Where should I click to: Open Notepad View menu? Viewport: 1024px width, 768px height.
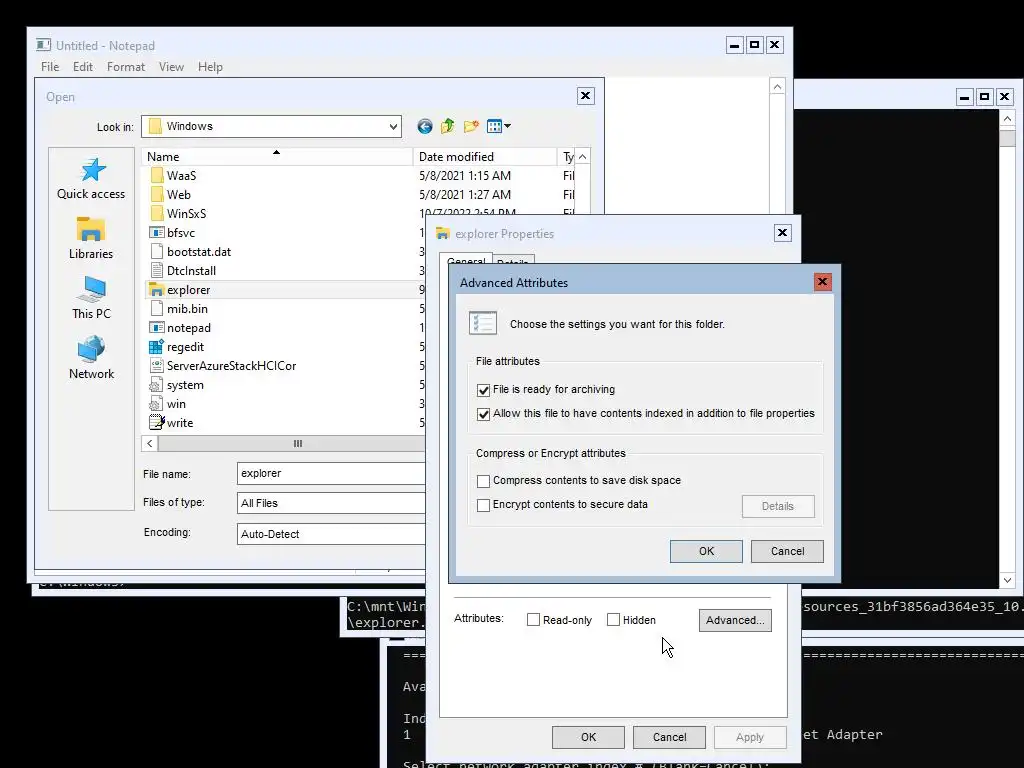[171, 67]
